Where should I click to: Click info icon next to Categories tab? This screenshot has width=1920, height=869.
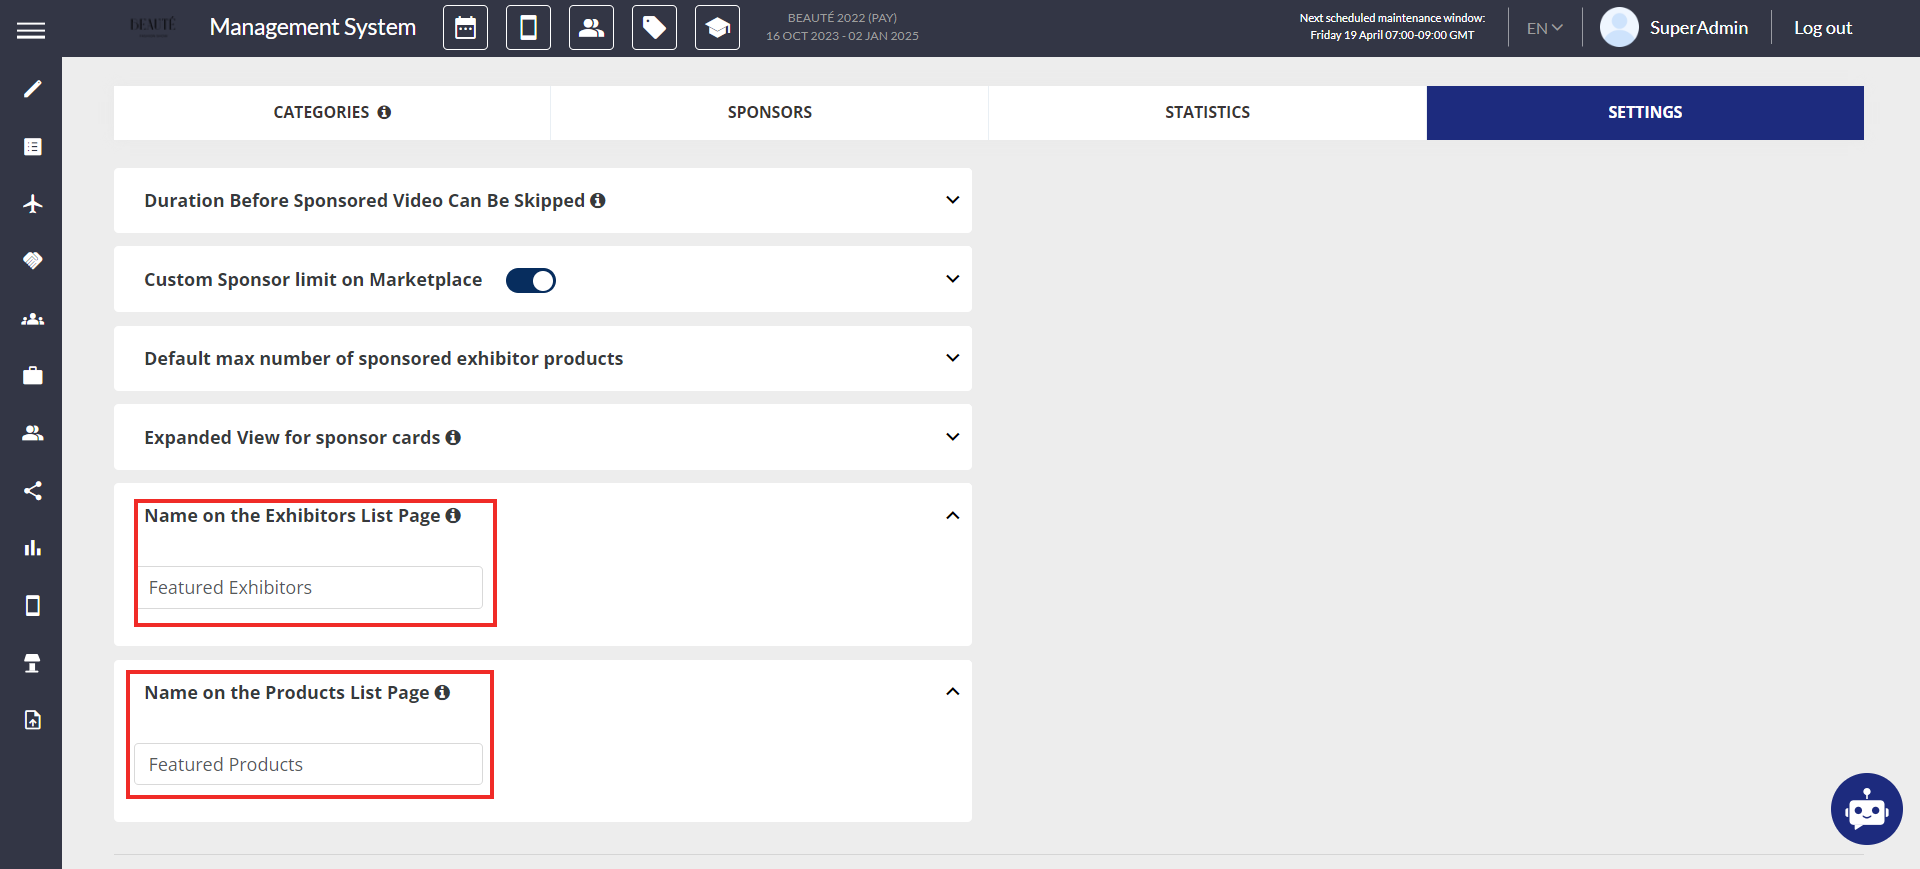[x=384, y=113]
